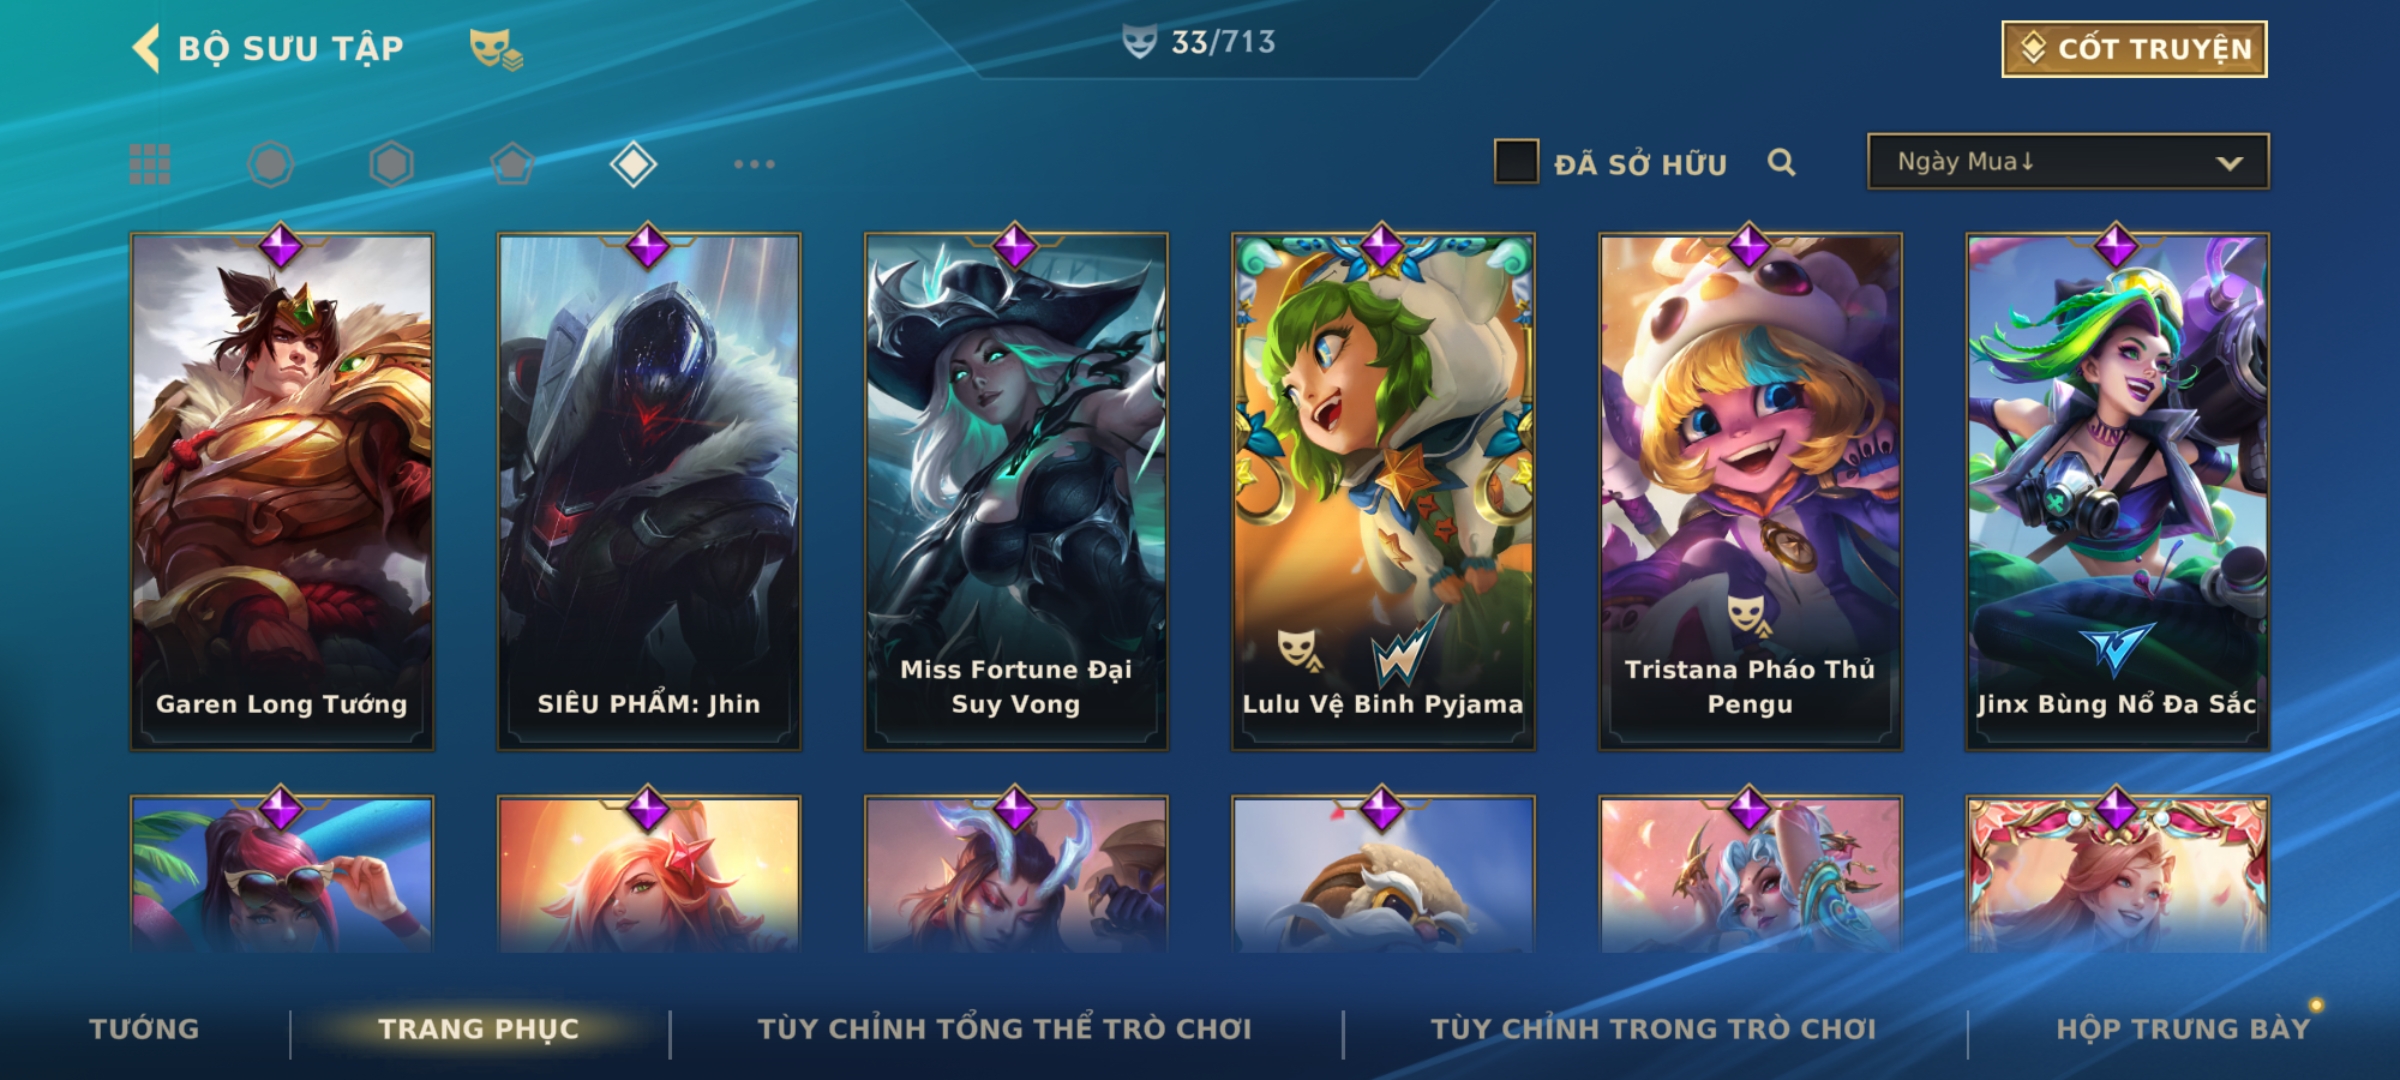Click the Cốt Truyện button
Screen dimensions: 2400x1080
(2134, 49)
